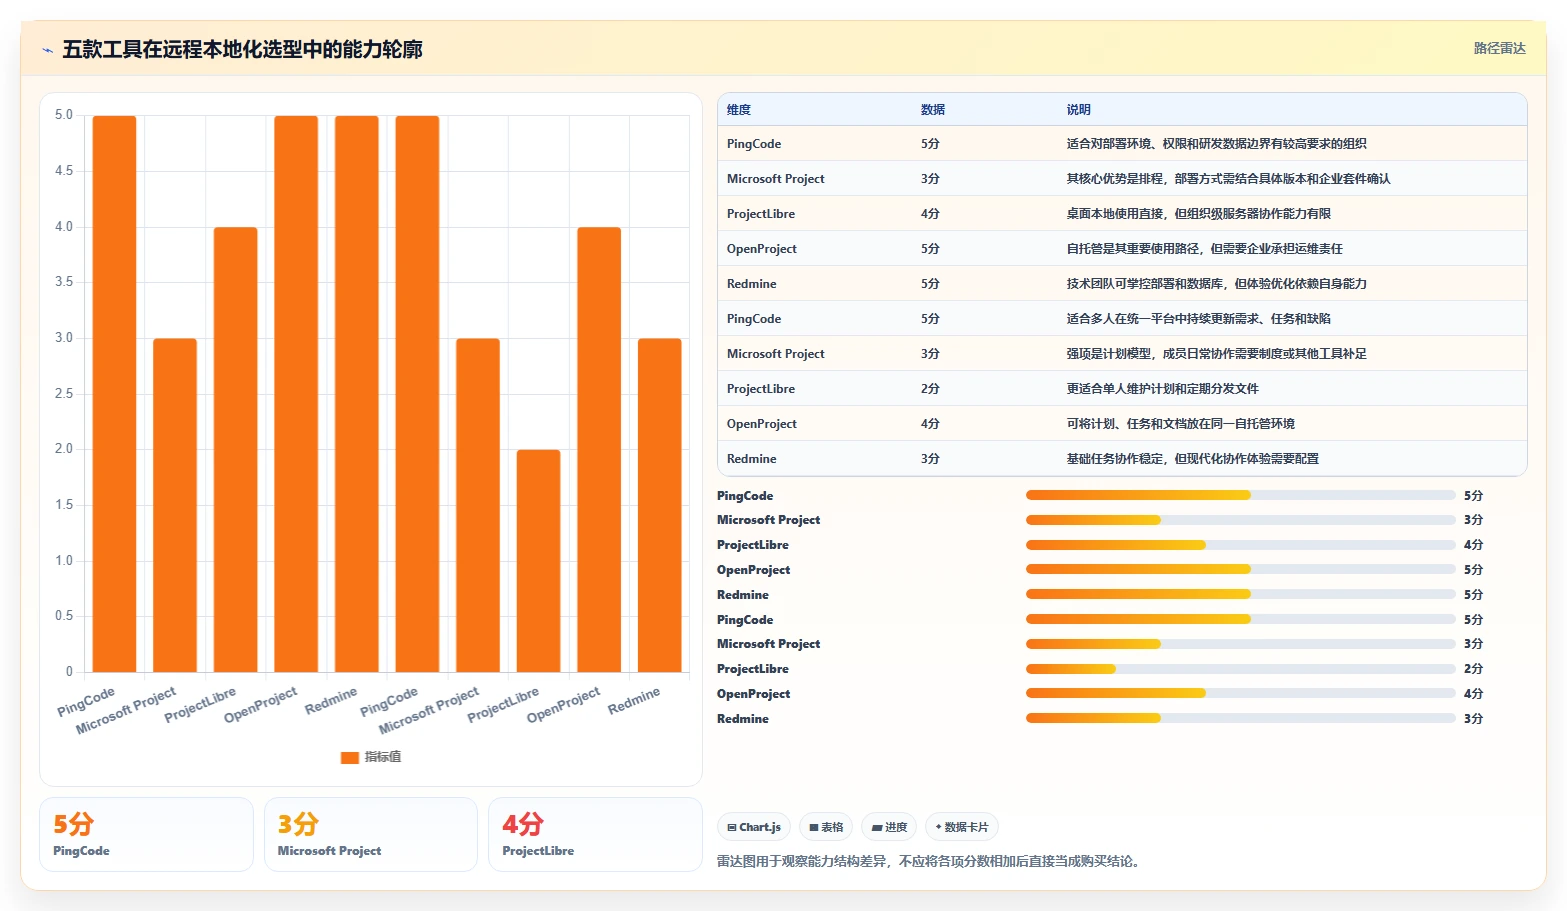Click the text 自托管是其重要使用路径，但需要企业承担运维责任
The width and height of the screenshot is (1567, 911).
pyautogui.click(x=1204, y=249)
